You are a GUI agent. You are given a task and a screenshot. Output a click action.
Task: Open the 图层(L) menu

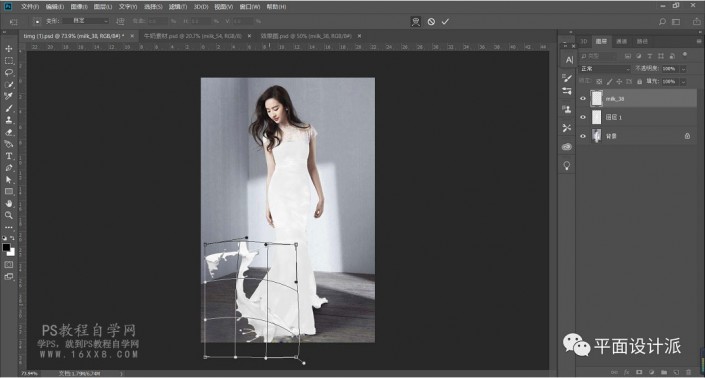coord(103,7)
